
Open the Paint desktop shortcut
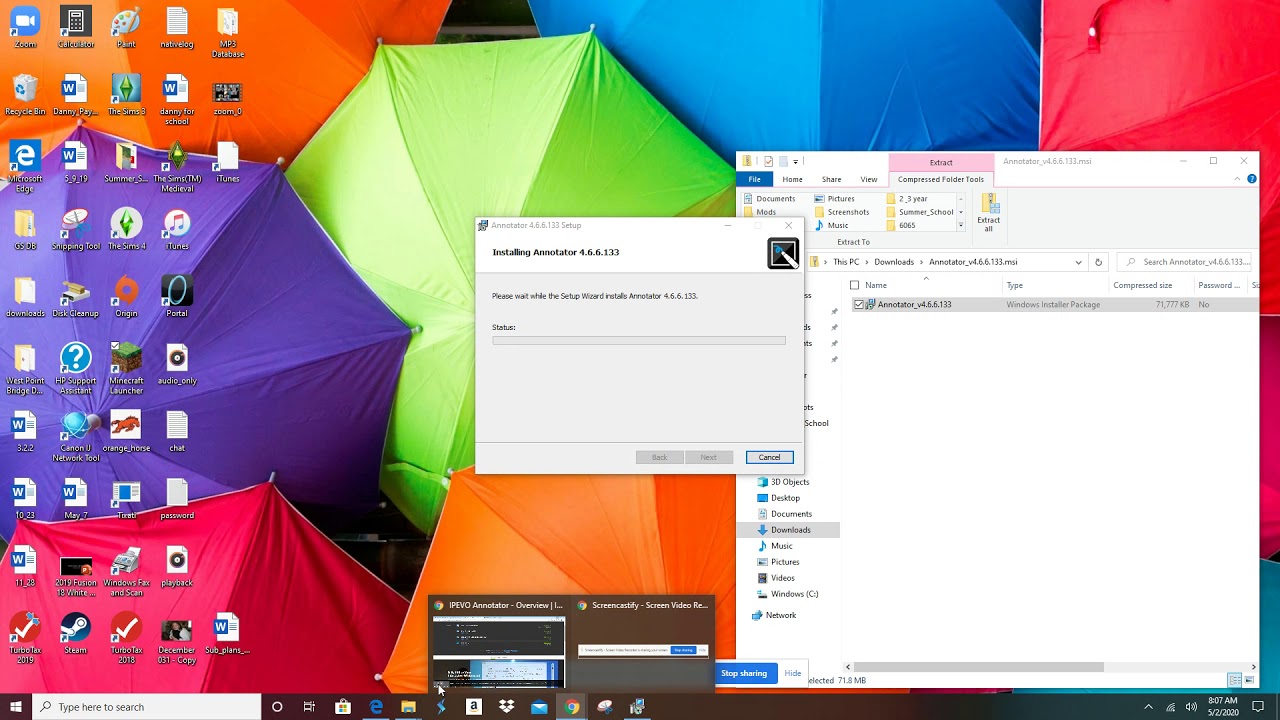pyautogui.click(x=126, y=28)
